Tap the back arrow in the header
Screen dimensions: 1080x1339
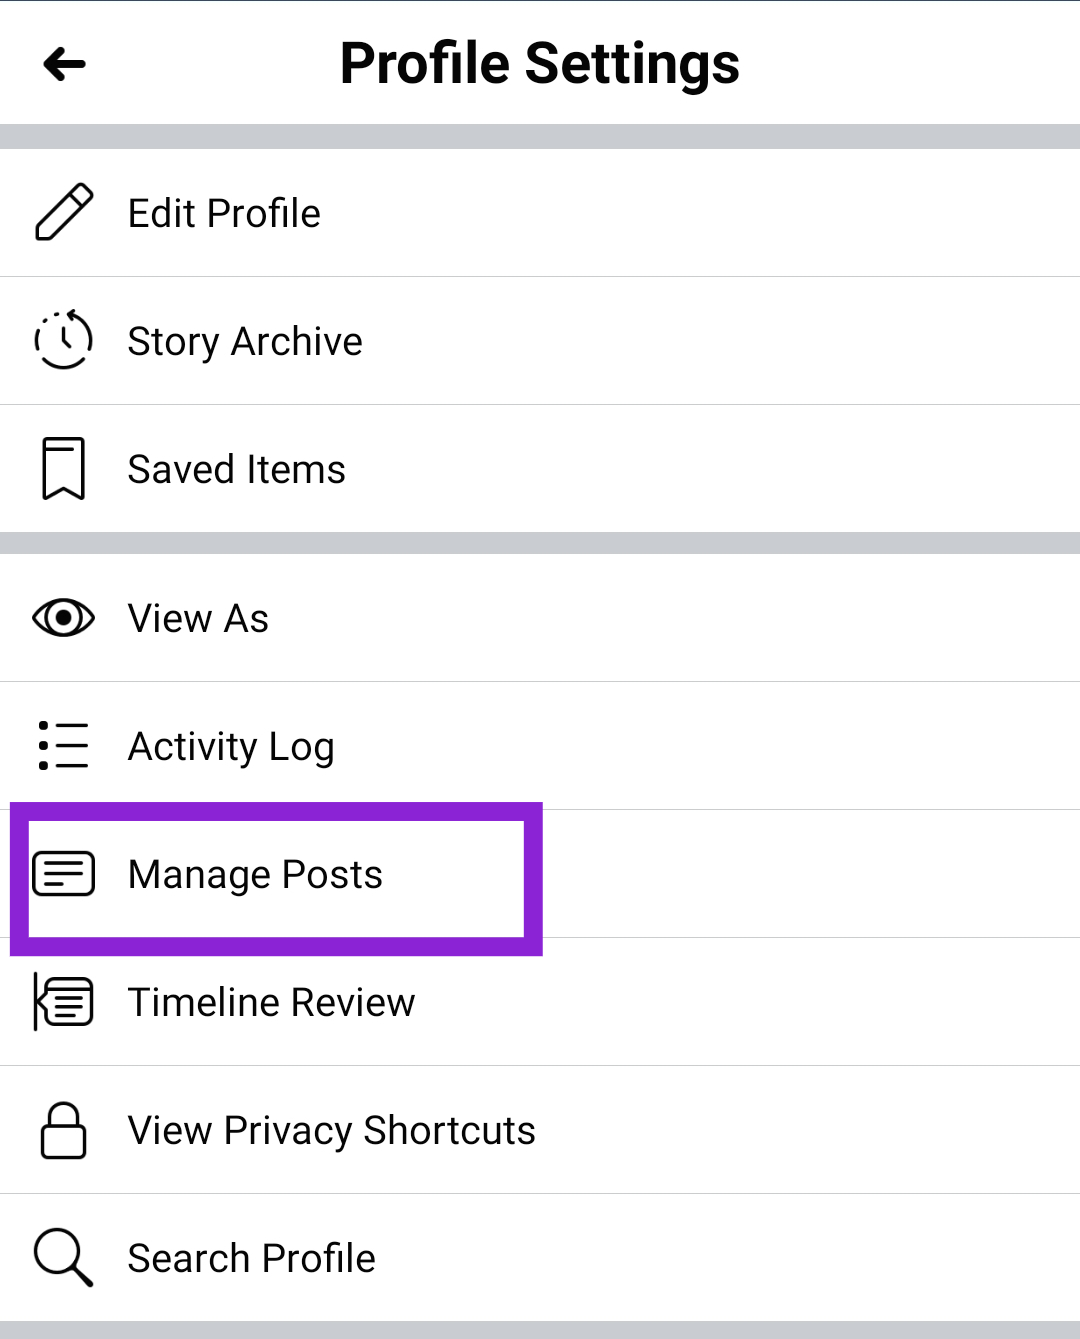pyautogui.click(x=63, y=63)
